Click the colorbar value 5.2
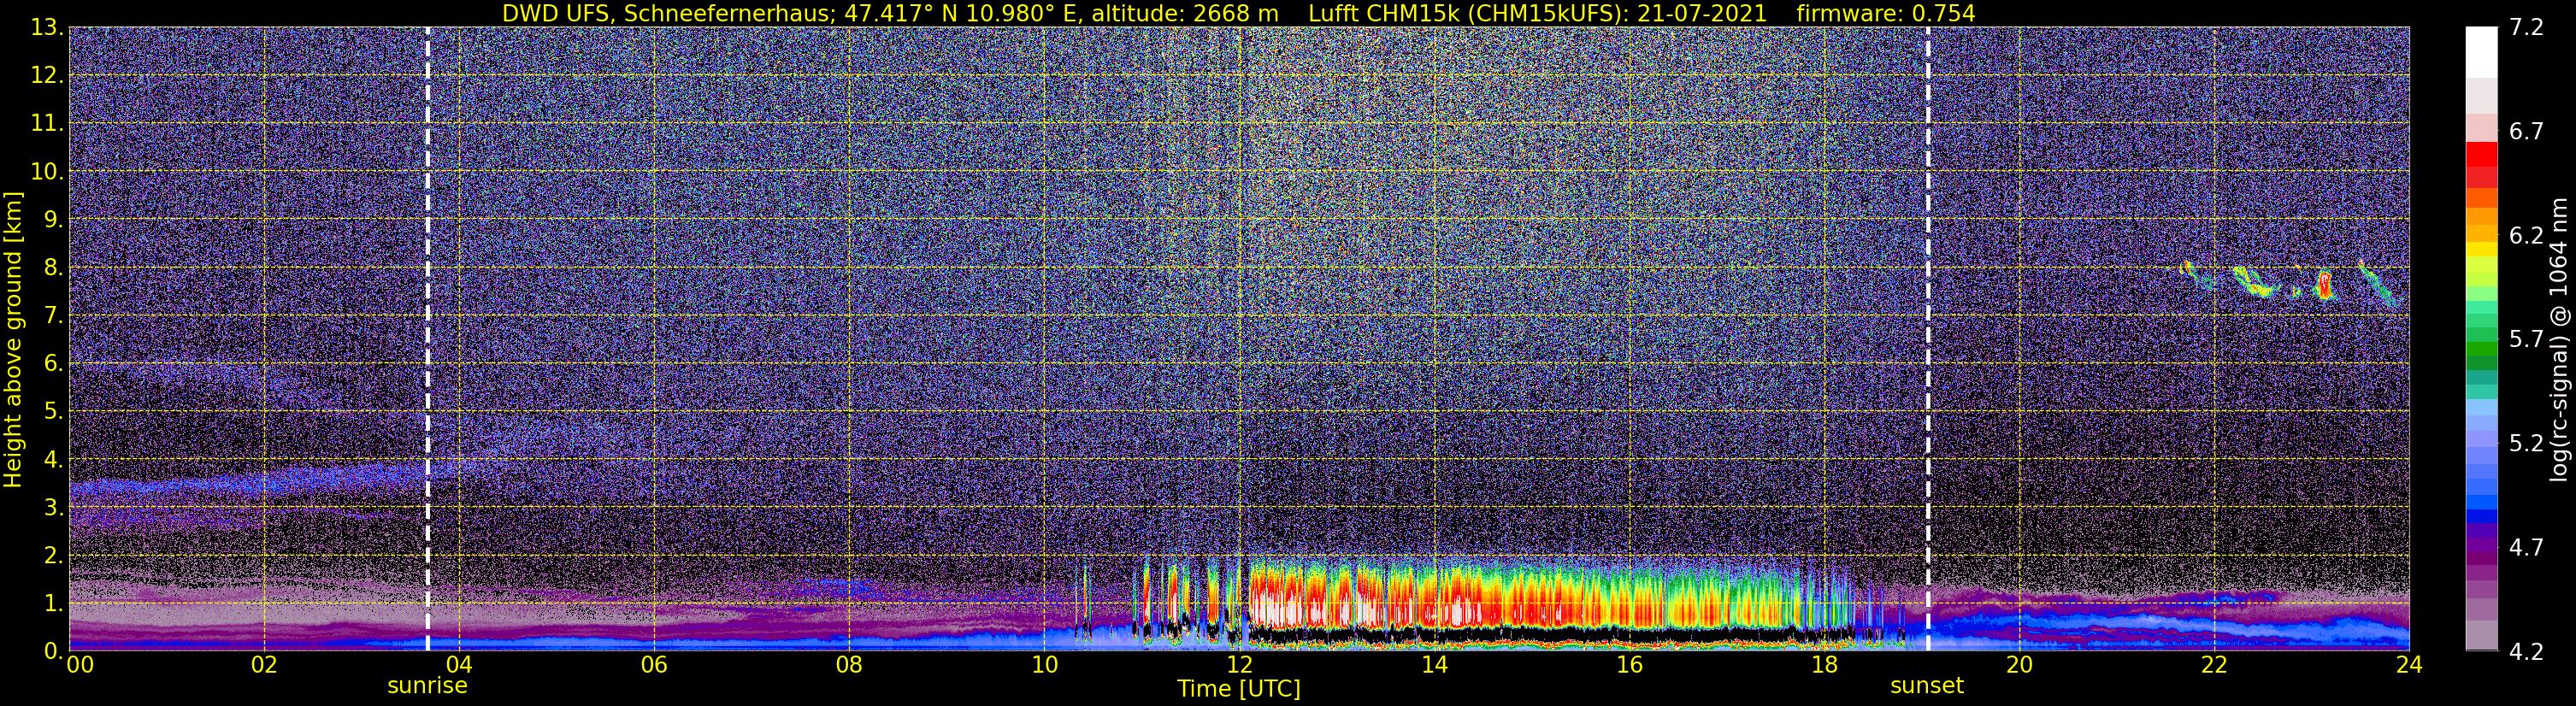Image resolution: width=2576 pixels, height=706 pixels. [2526, 443]
